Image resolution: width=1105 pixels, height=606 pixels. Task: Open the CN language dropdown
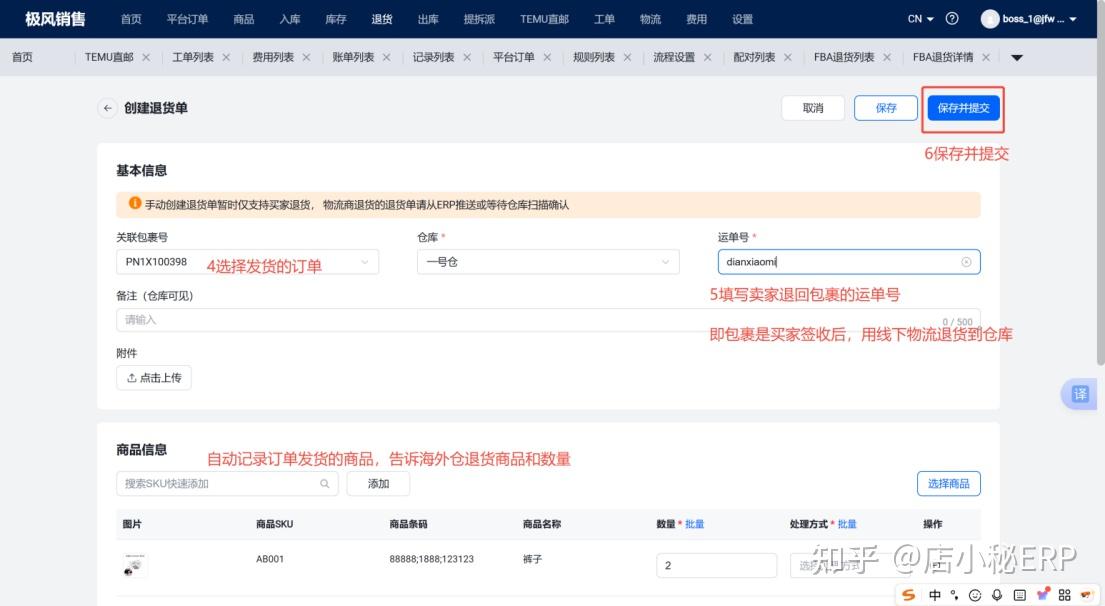coord(920,19)
